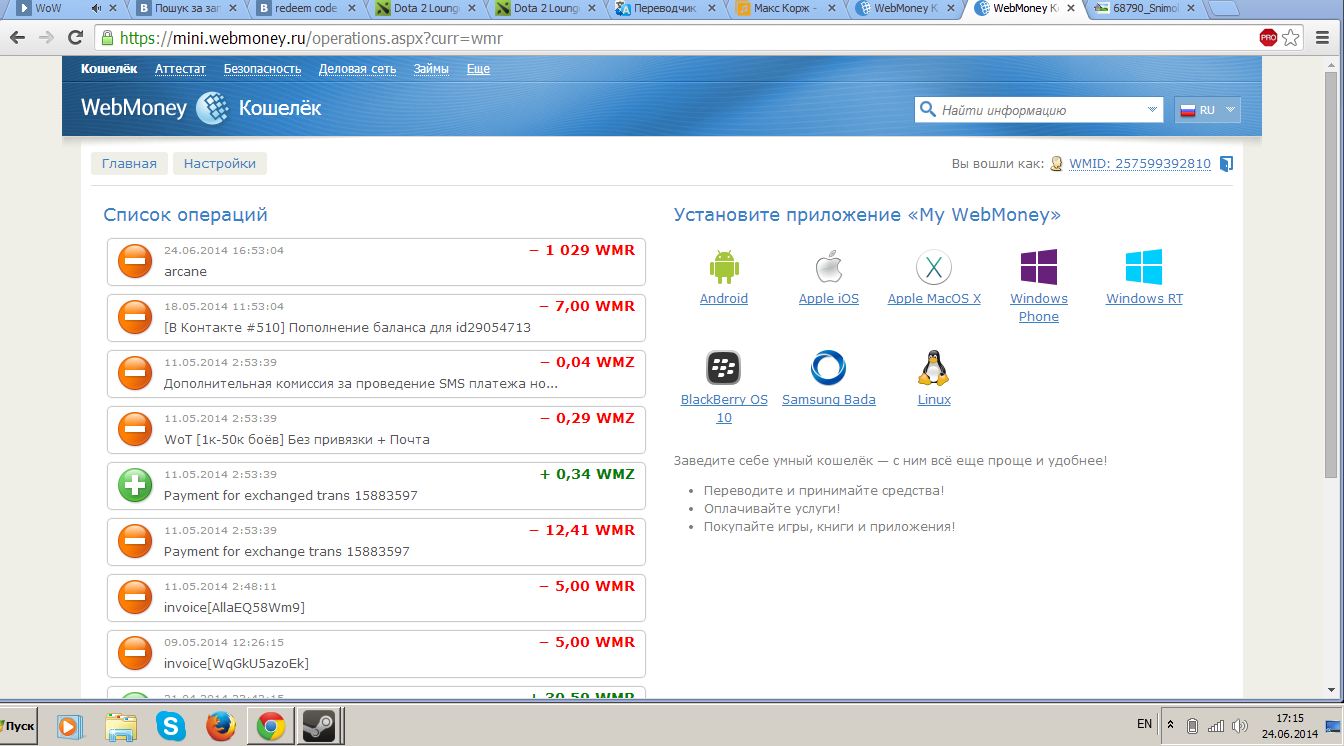
Task: Click the minus icon of the −12,41 WMR operation
Action: (135, 541)
